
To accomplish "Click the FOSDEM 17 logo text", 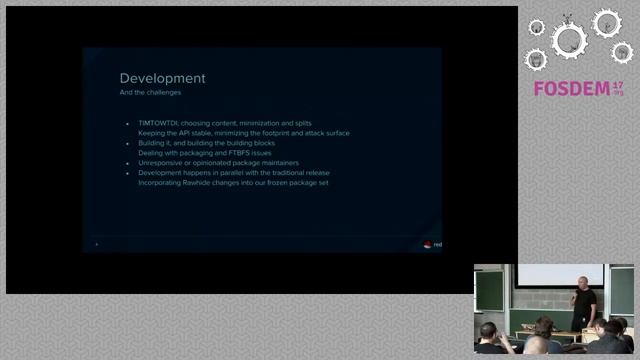I will (578, 89).
